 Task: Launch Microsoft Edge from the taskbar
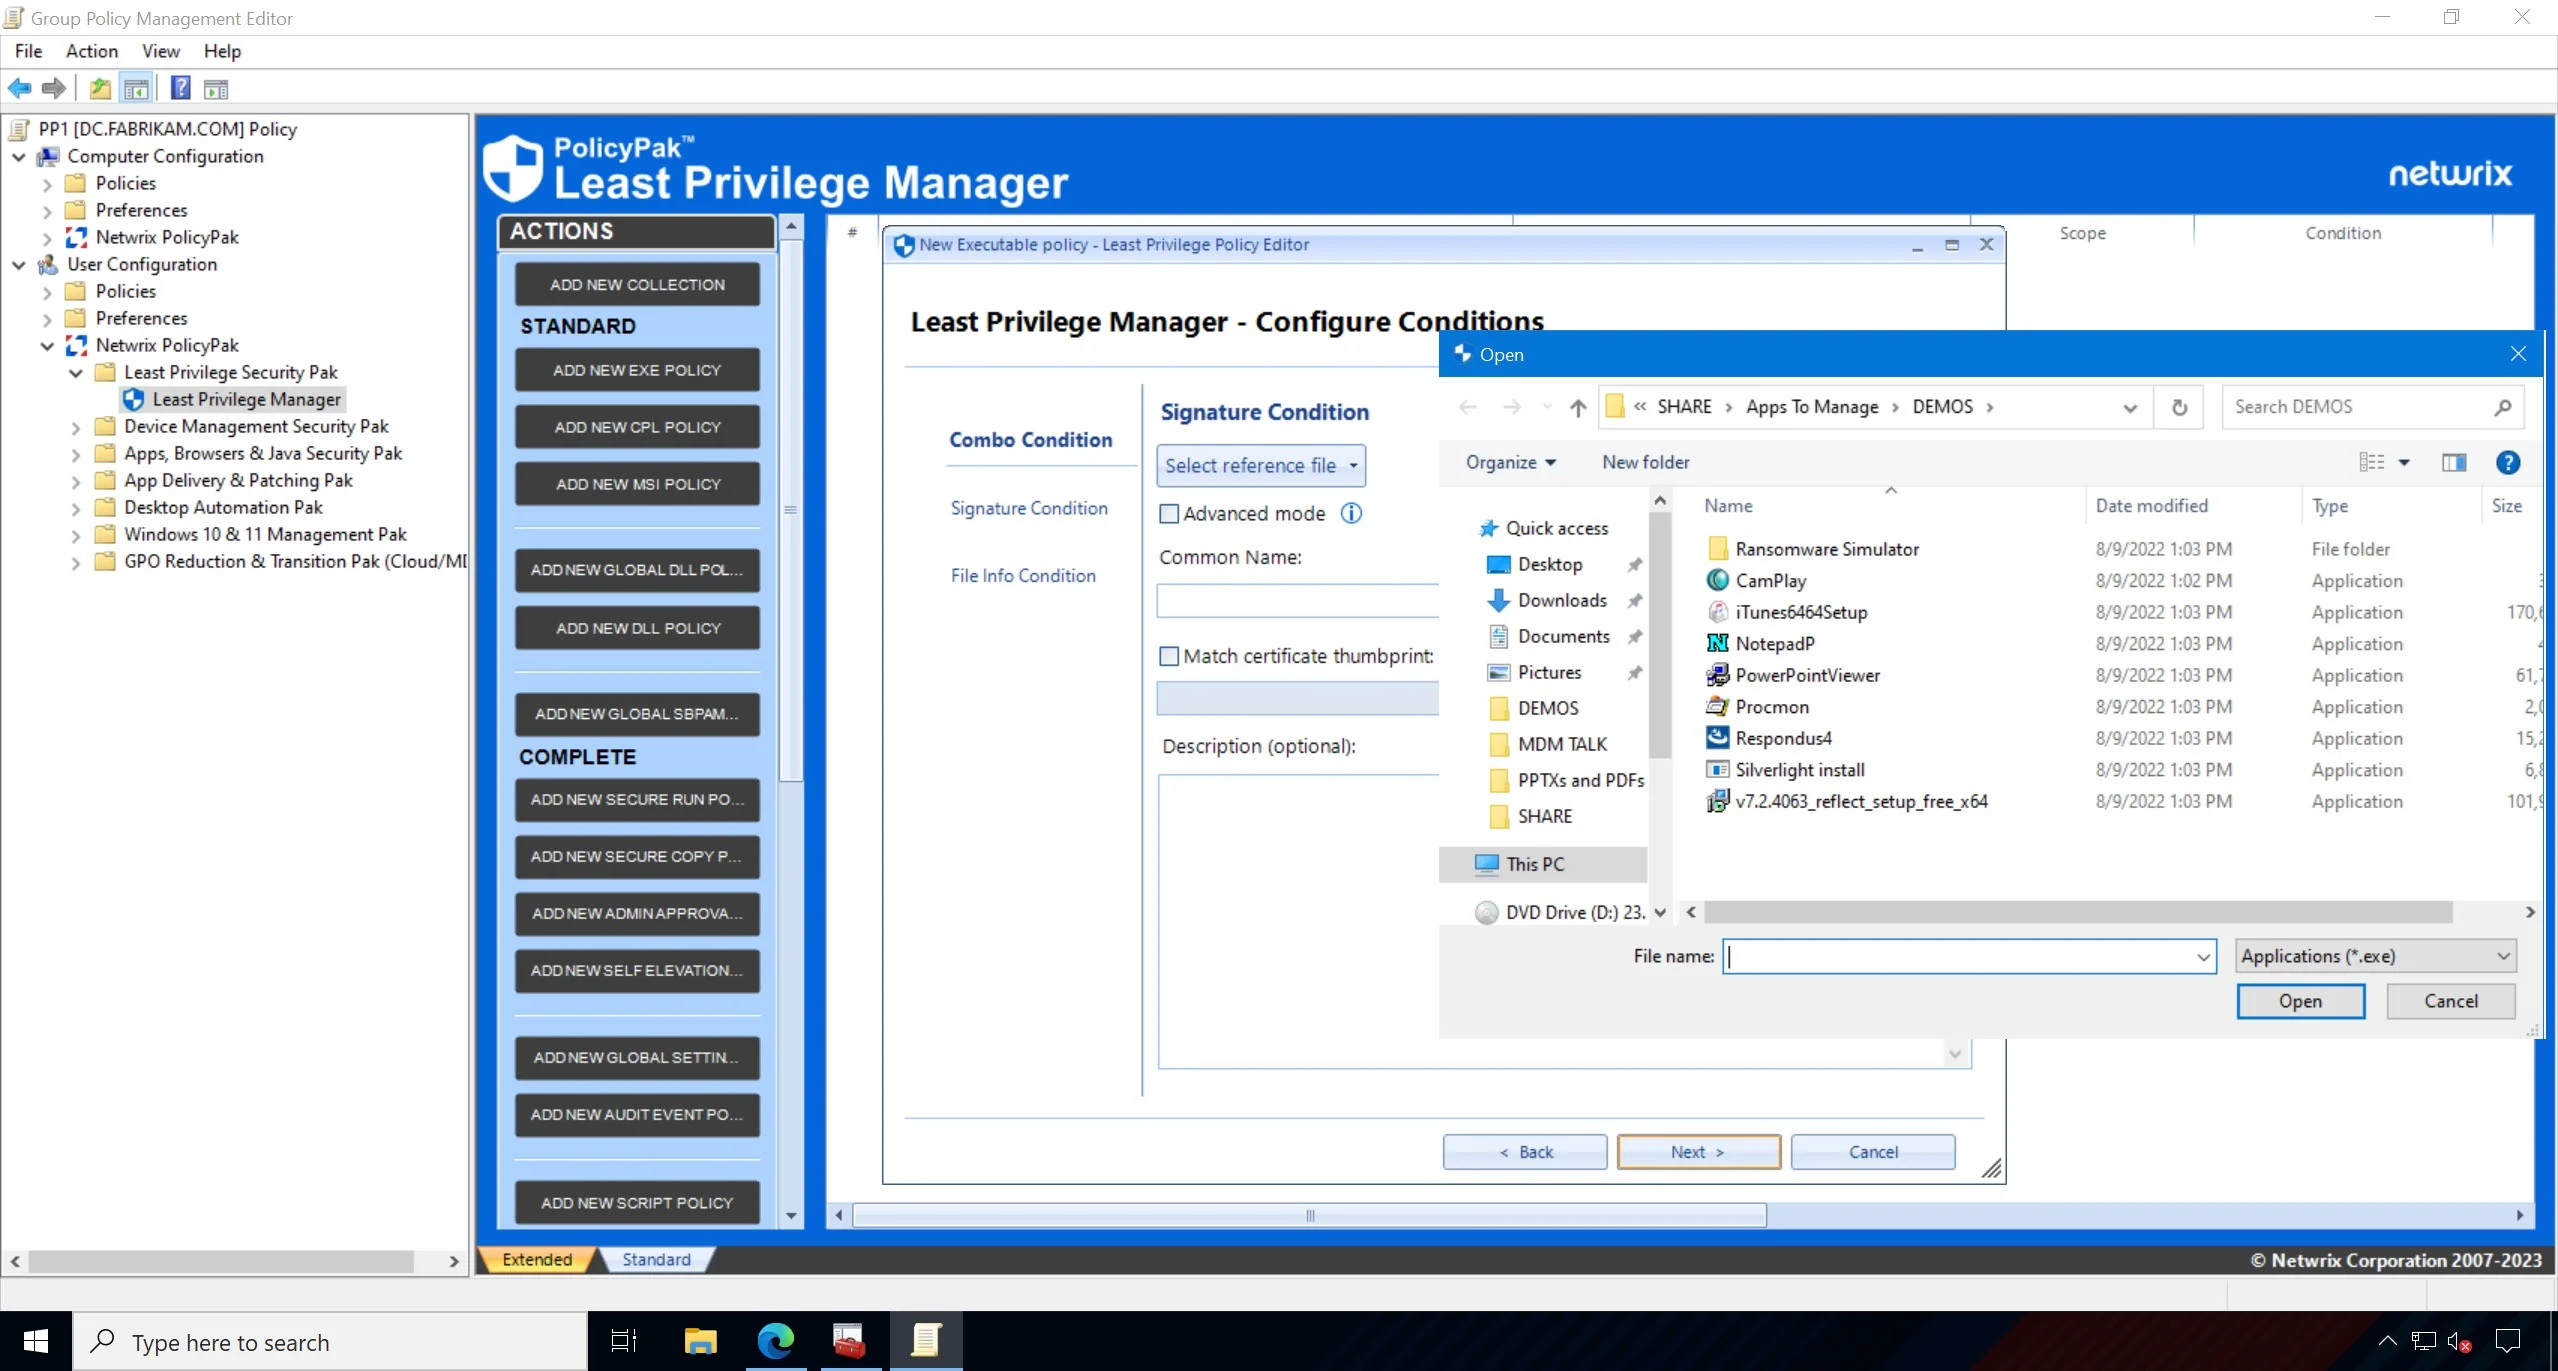coord(775,1341)
